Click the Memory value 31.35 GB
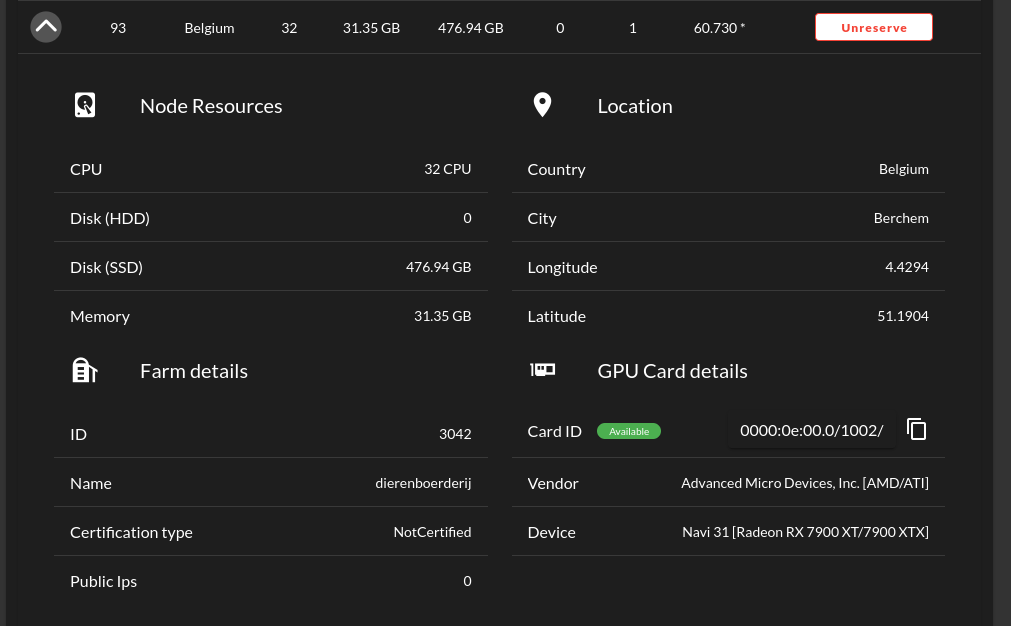Viewport: 1011px width, 626px height. [x=442, y=315]
